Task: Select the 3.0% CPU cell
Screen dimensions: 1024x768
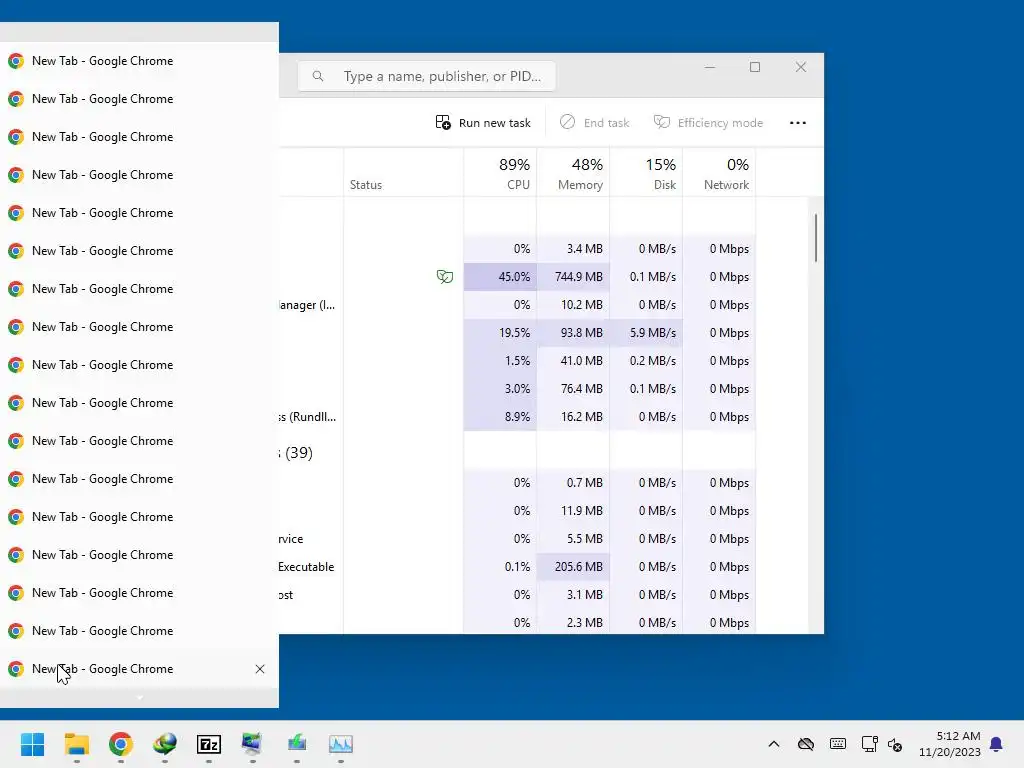Action: click(x=500, y=389)
